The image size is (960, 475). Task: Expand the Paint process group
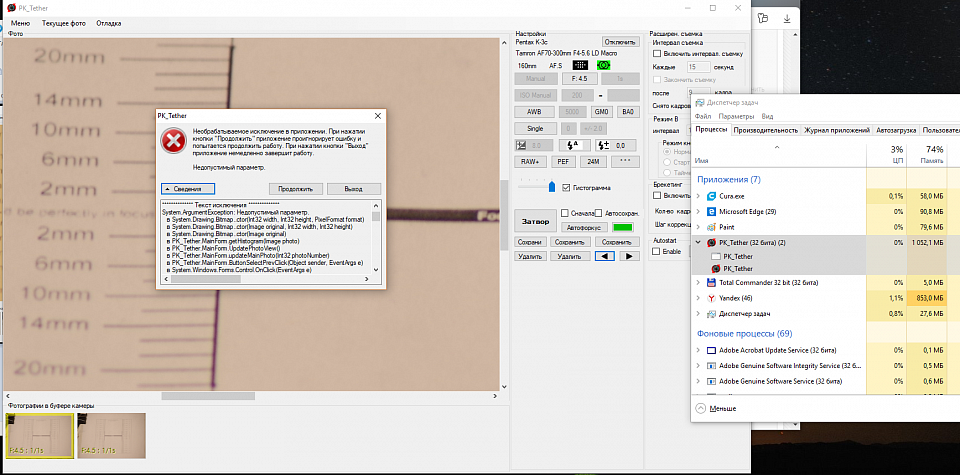(699, 227)
